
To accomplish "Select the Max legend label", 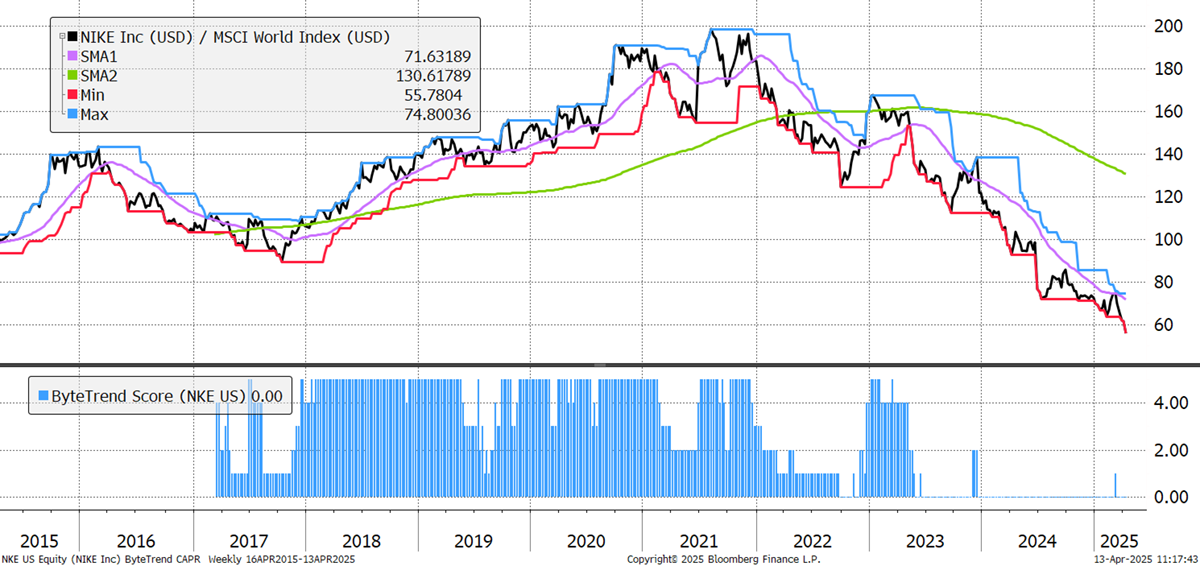I will (95, 114).
